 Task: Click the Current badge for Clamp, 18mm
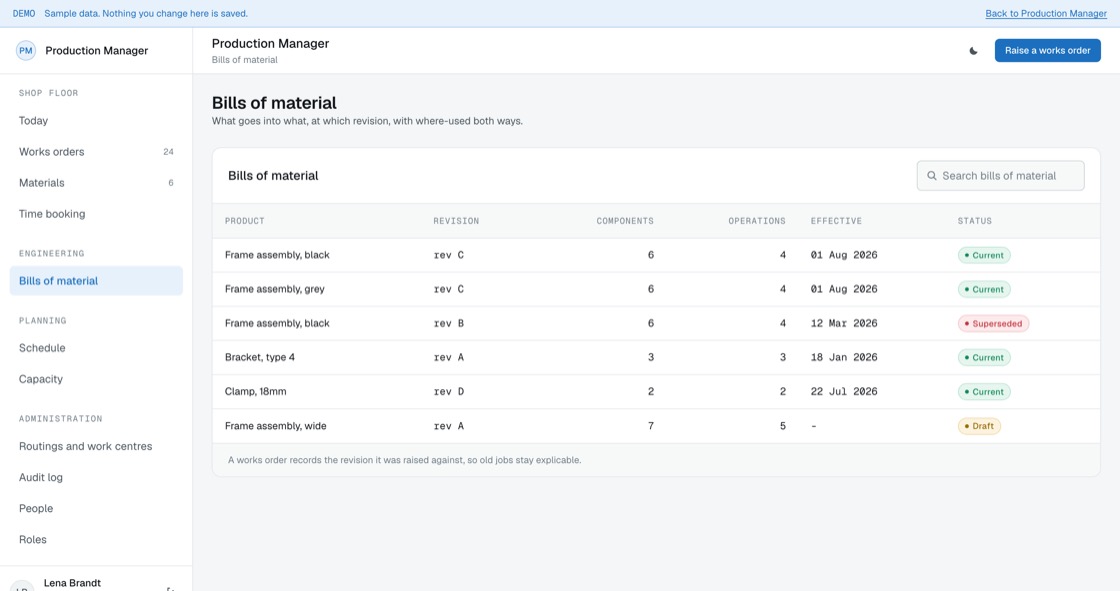tap(984, 392)
